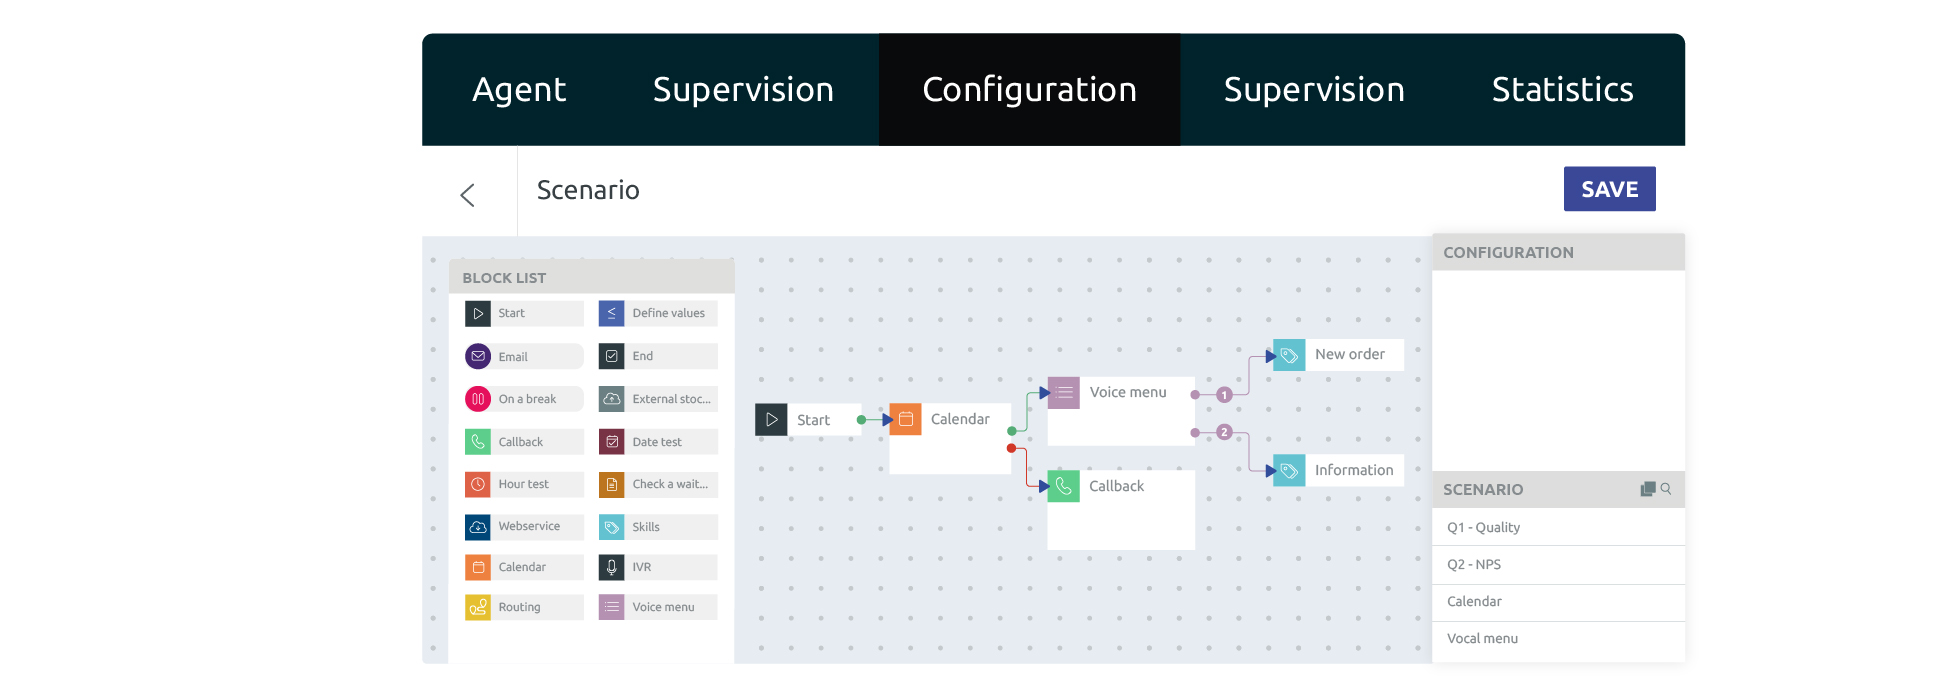This screenshot has width=1947, height=690.
Task: Go back using the left chevron arrow
Action: click(x=468, y=194)
